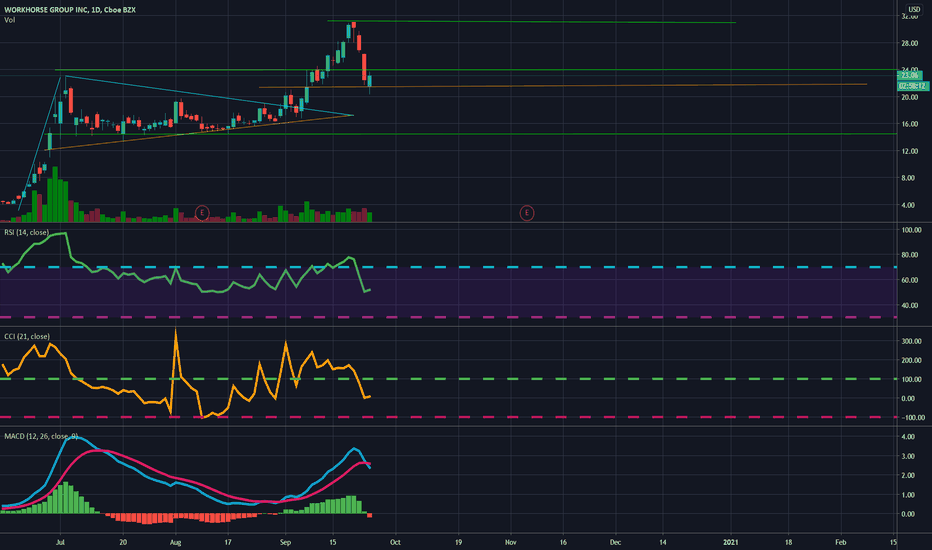The width and height of the screenshot is (932, 550).
Task: Click the countdown timer tag on price axis
Action: pyautogui.click(x=912, y=86)
